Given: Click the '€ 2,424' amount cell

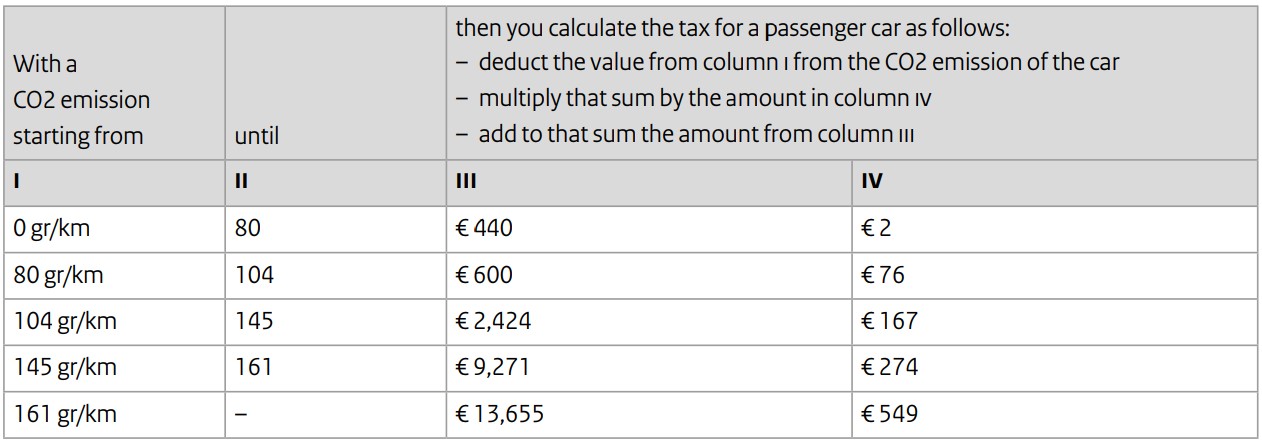Looking at the screenshot, I should (x=649, y=321).
